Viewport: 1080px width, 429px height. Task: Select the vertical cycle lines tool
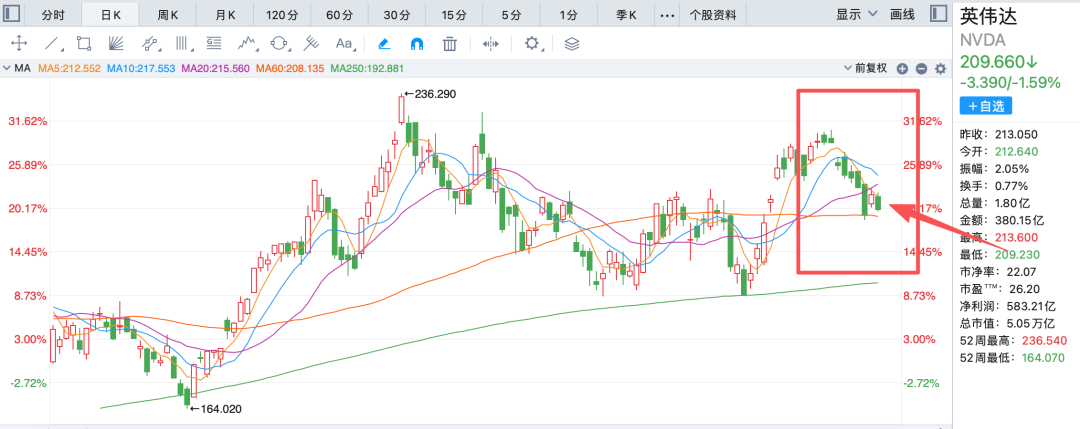(x=183, y=44)
